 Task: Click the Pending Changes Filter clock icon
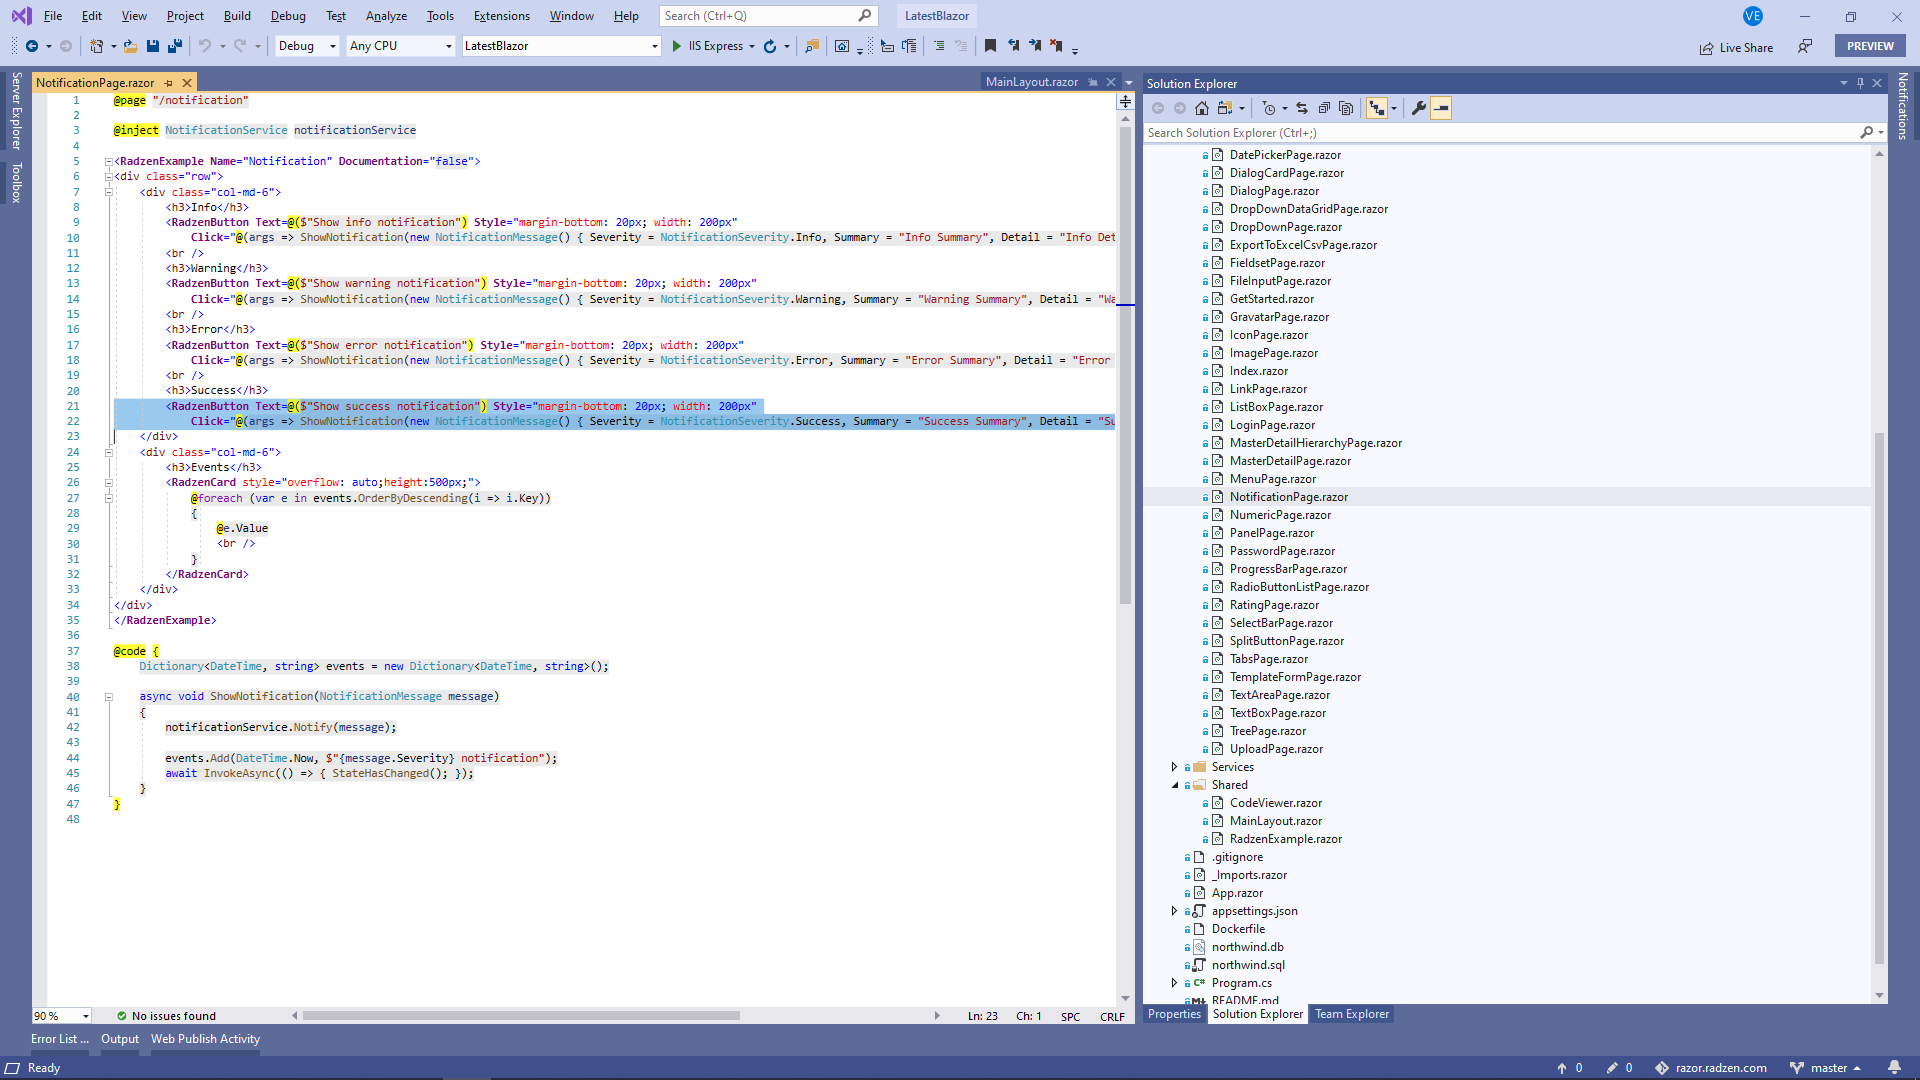[x=1269, y=108]
